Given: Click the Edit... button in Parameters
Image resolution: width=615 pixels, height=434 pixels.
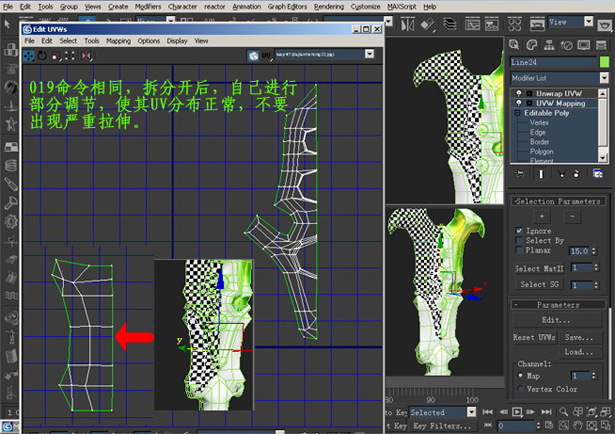Looking at the screenshot, I should tap(558, 321).
